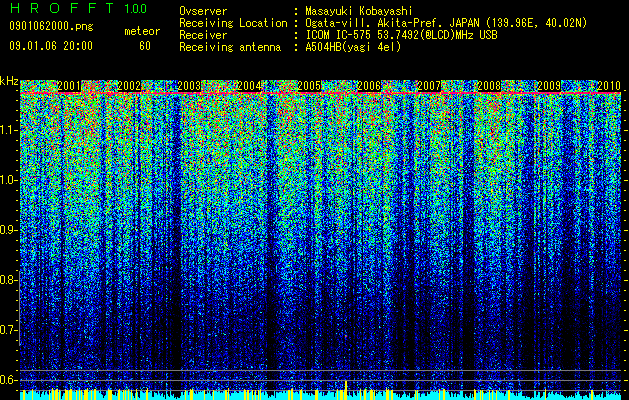Click the HROFFT 1.0.0 title text
The image size is (629, 400).
(x=79, y=8)
